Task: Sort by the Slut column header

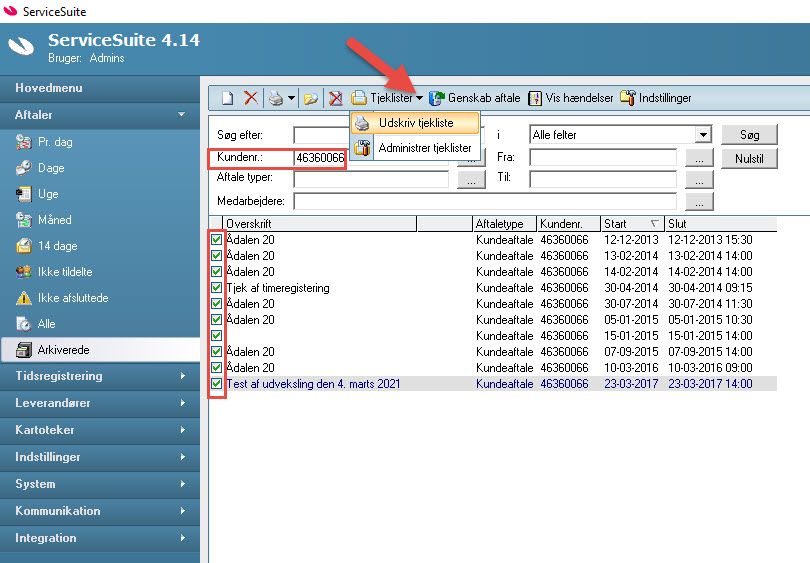Action: pyautogui.click(x=721, y=224)
